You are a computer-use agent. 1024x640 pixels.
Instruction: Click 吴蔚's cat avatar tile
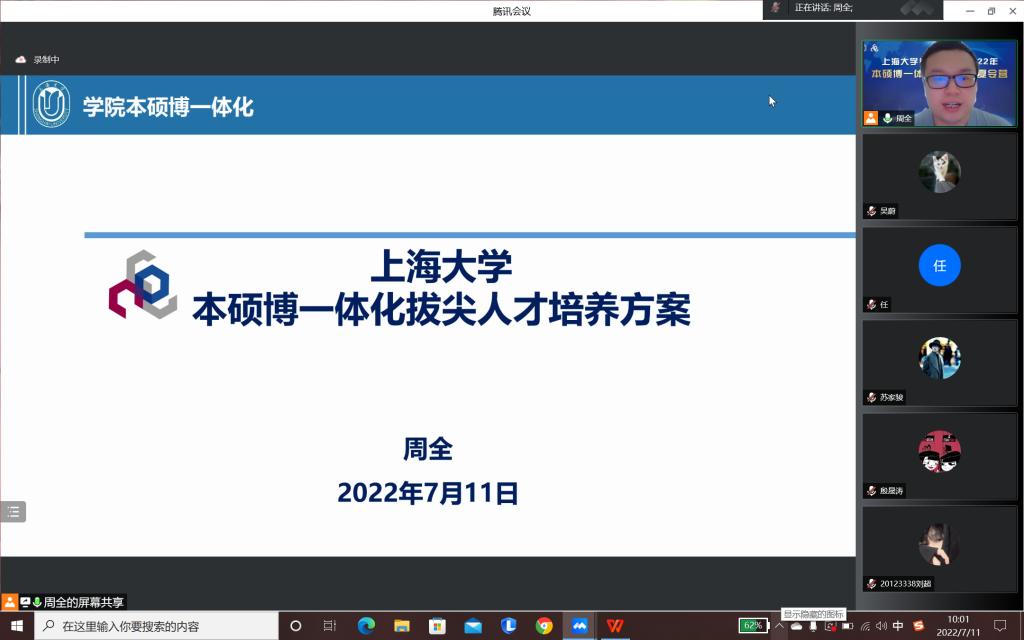[x=939, y=172]
